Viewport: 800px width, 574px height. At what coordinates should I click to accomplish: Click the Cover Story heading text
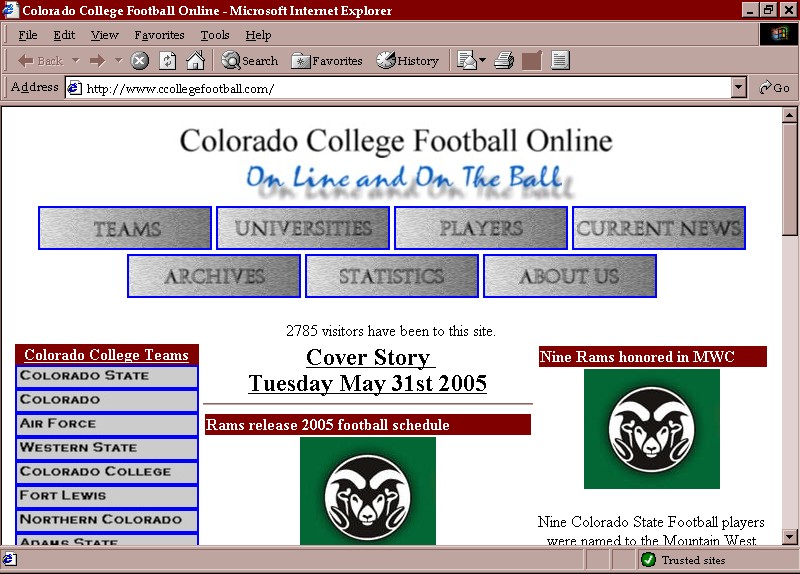[x=368, y=357]
